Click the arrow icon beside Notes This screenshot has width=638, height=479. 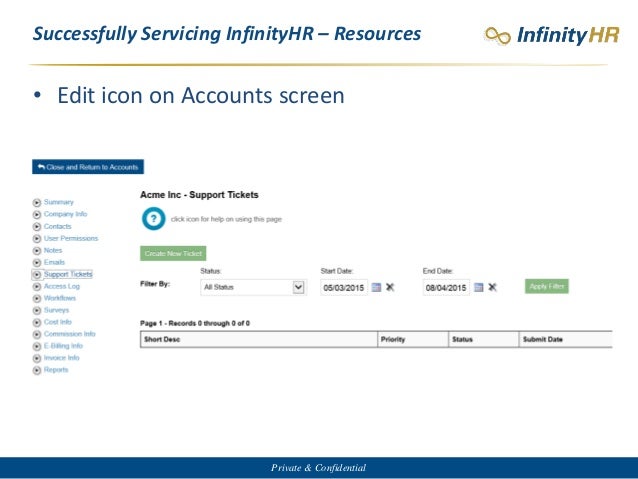point(37,250)
